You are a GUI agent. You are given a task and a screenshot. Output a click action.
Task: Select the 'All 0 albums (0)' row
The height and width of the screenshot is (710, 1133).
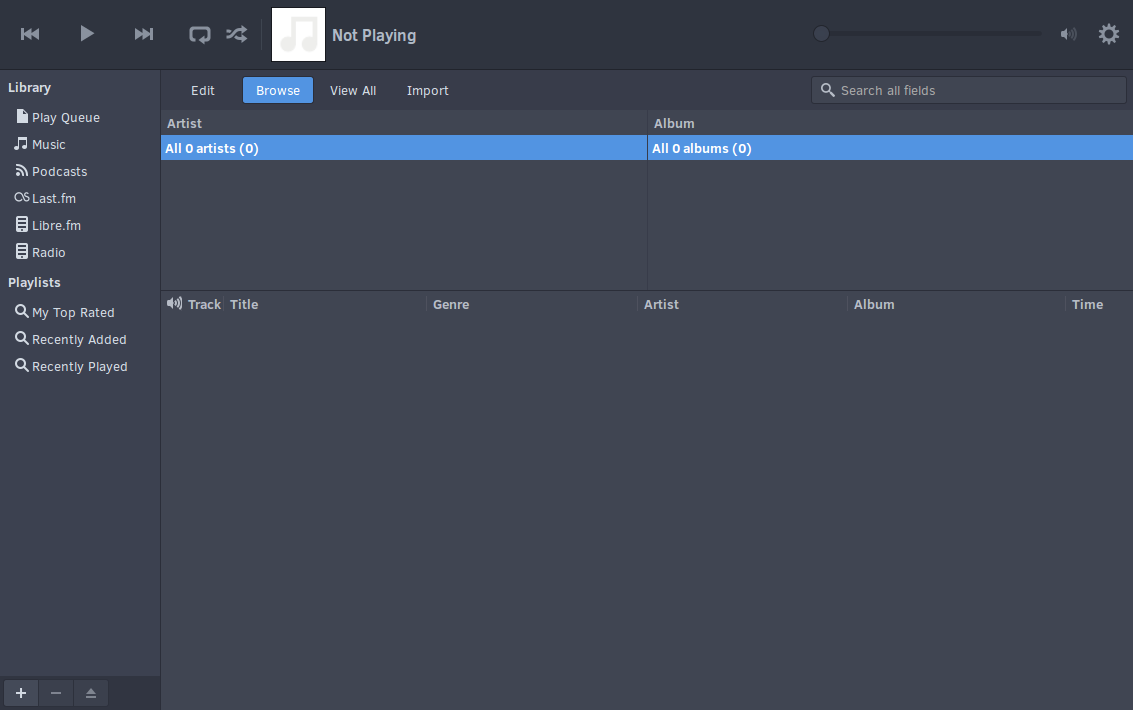tap(890, 148)
